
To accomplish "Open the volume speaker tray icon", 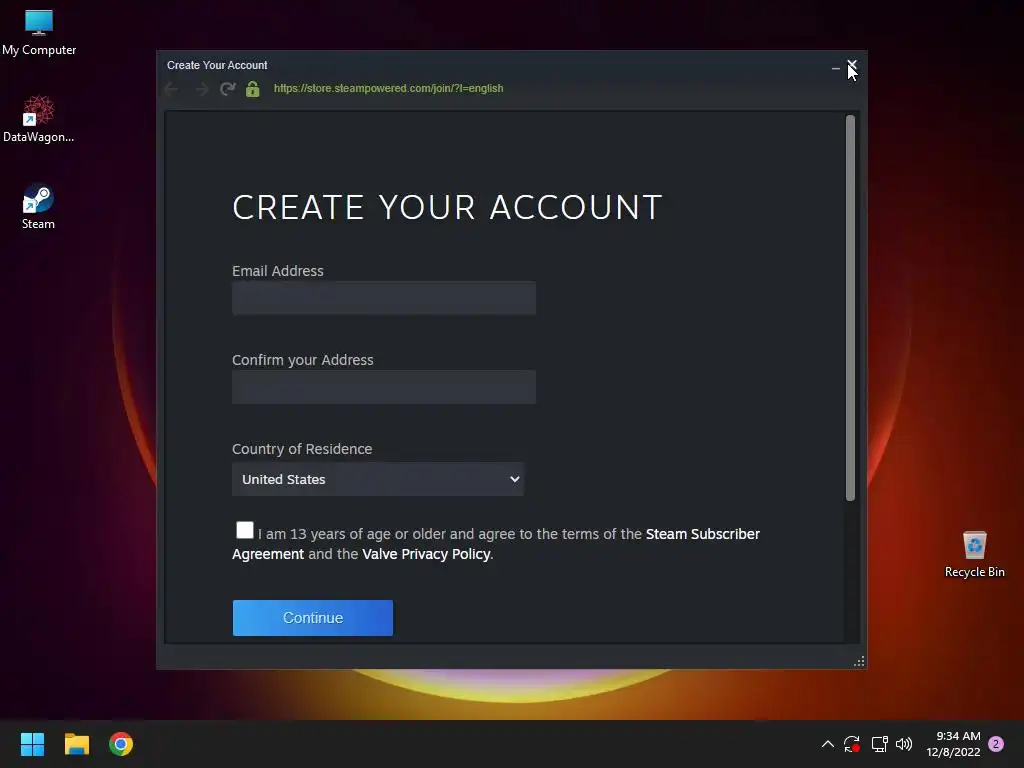I will (904, 744).
